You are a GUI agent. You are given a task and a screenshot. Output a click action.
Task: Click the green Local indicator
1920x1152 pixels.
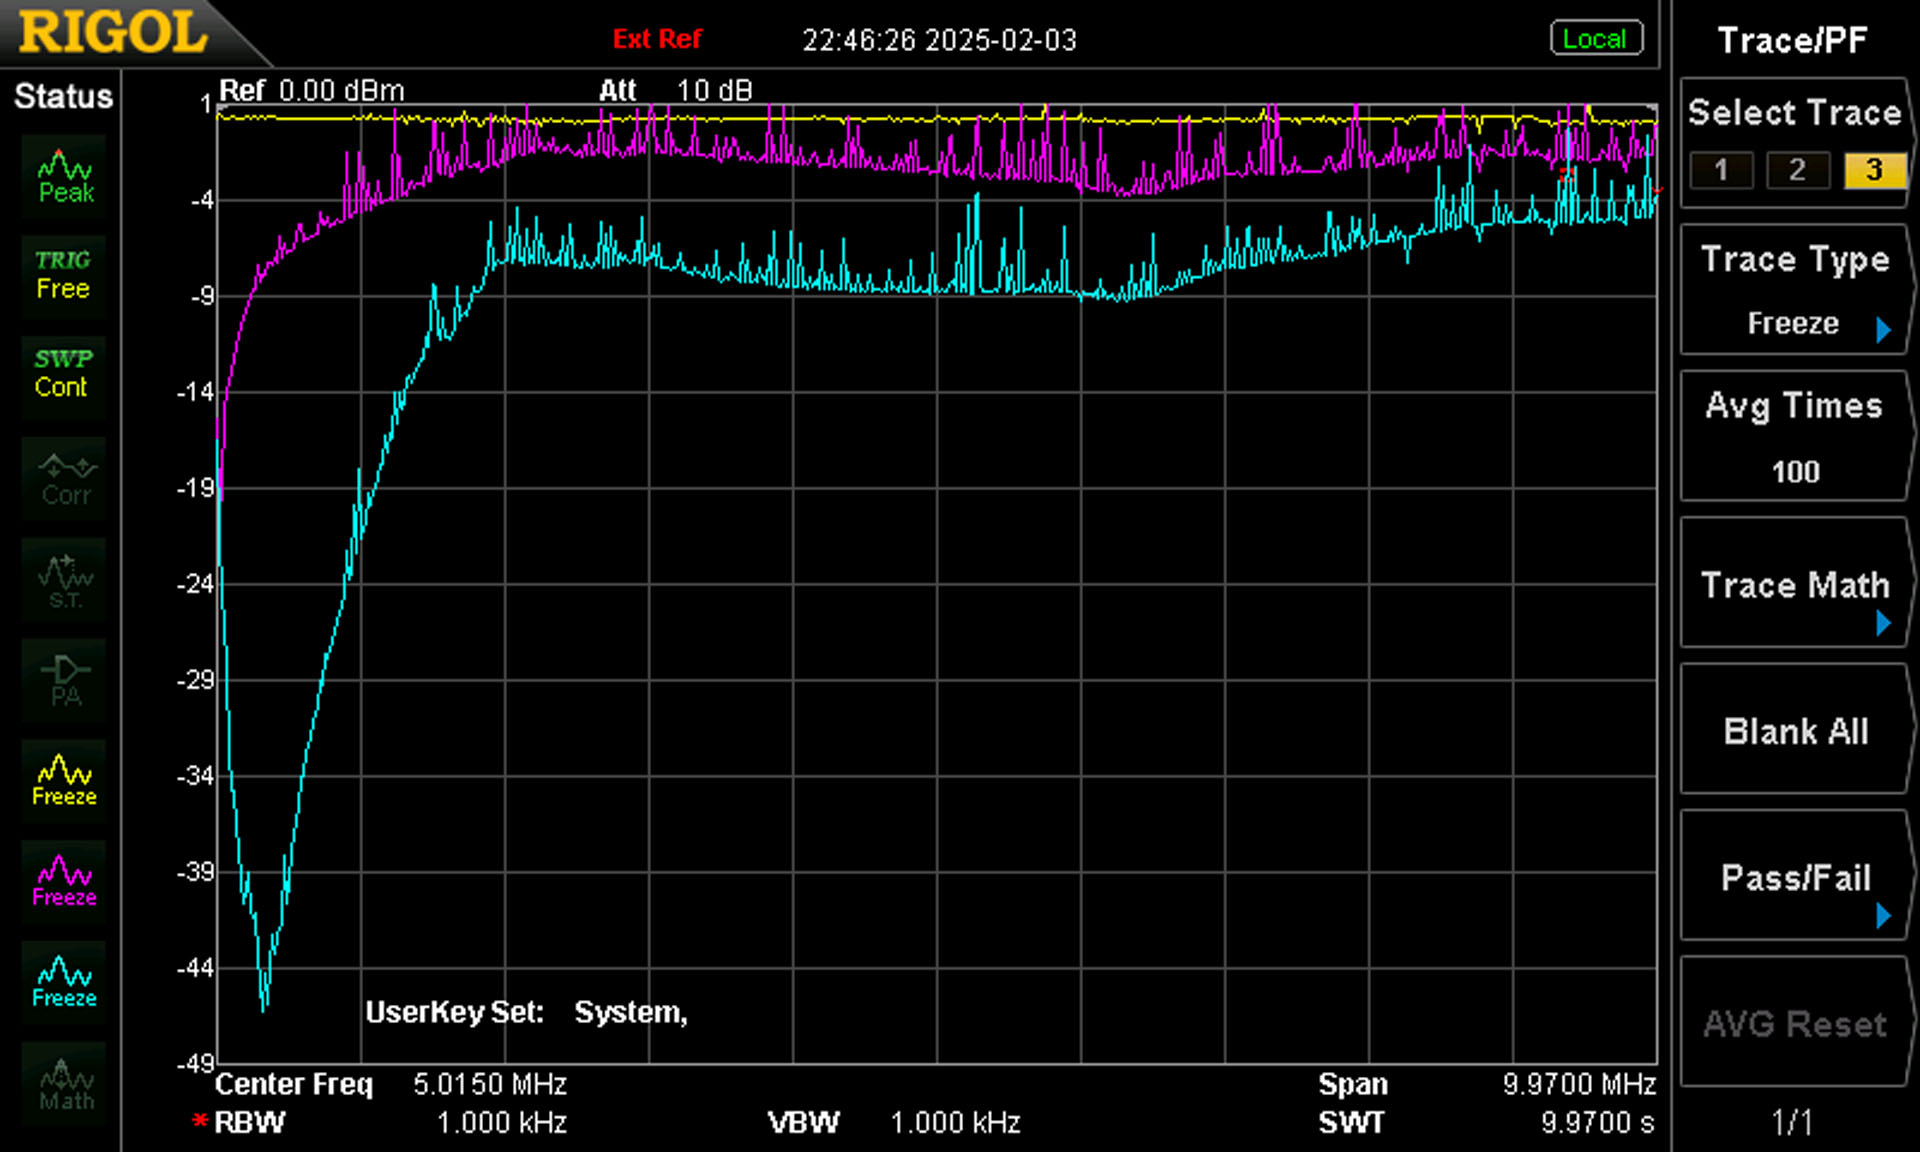[1596, 39]
